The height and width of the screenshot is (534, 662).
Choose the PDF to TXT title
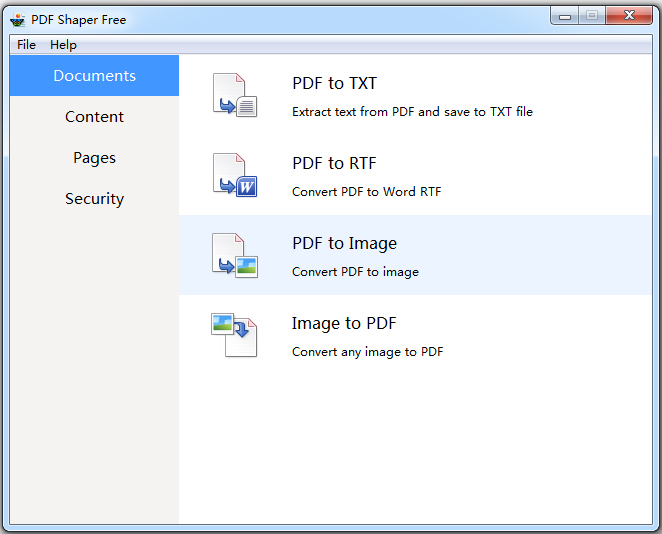(x=334, y=83)
